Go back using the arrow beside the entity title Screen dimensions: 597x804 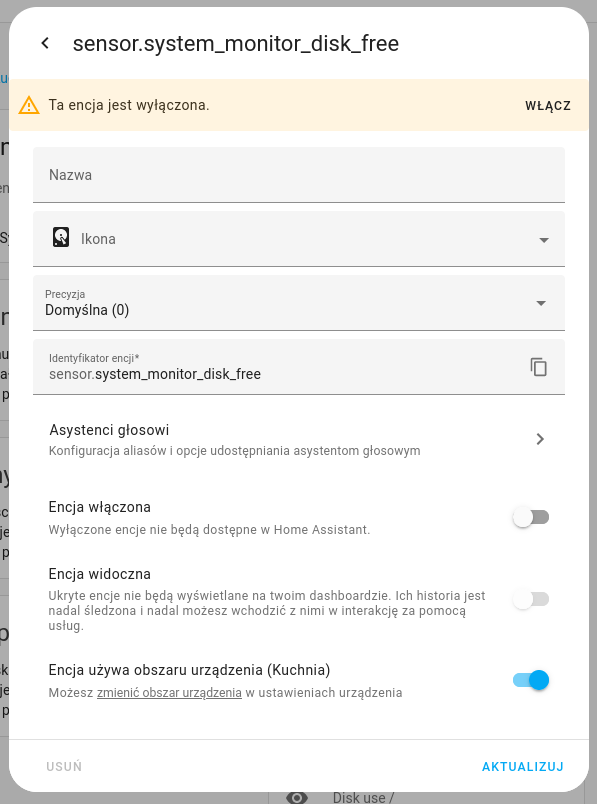coord(45,44)
